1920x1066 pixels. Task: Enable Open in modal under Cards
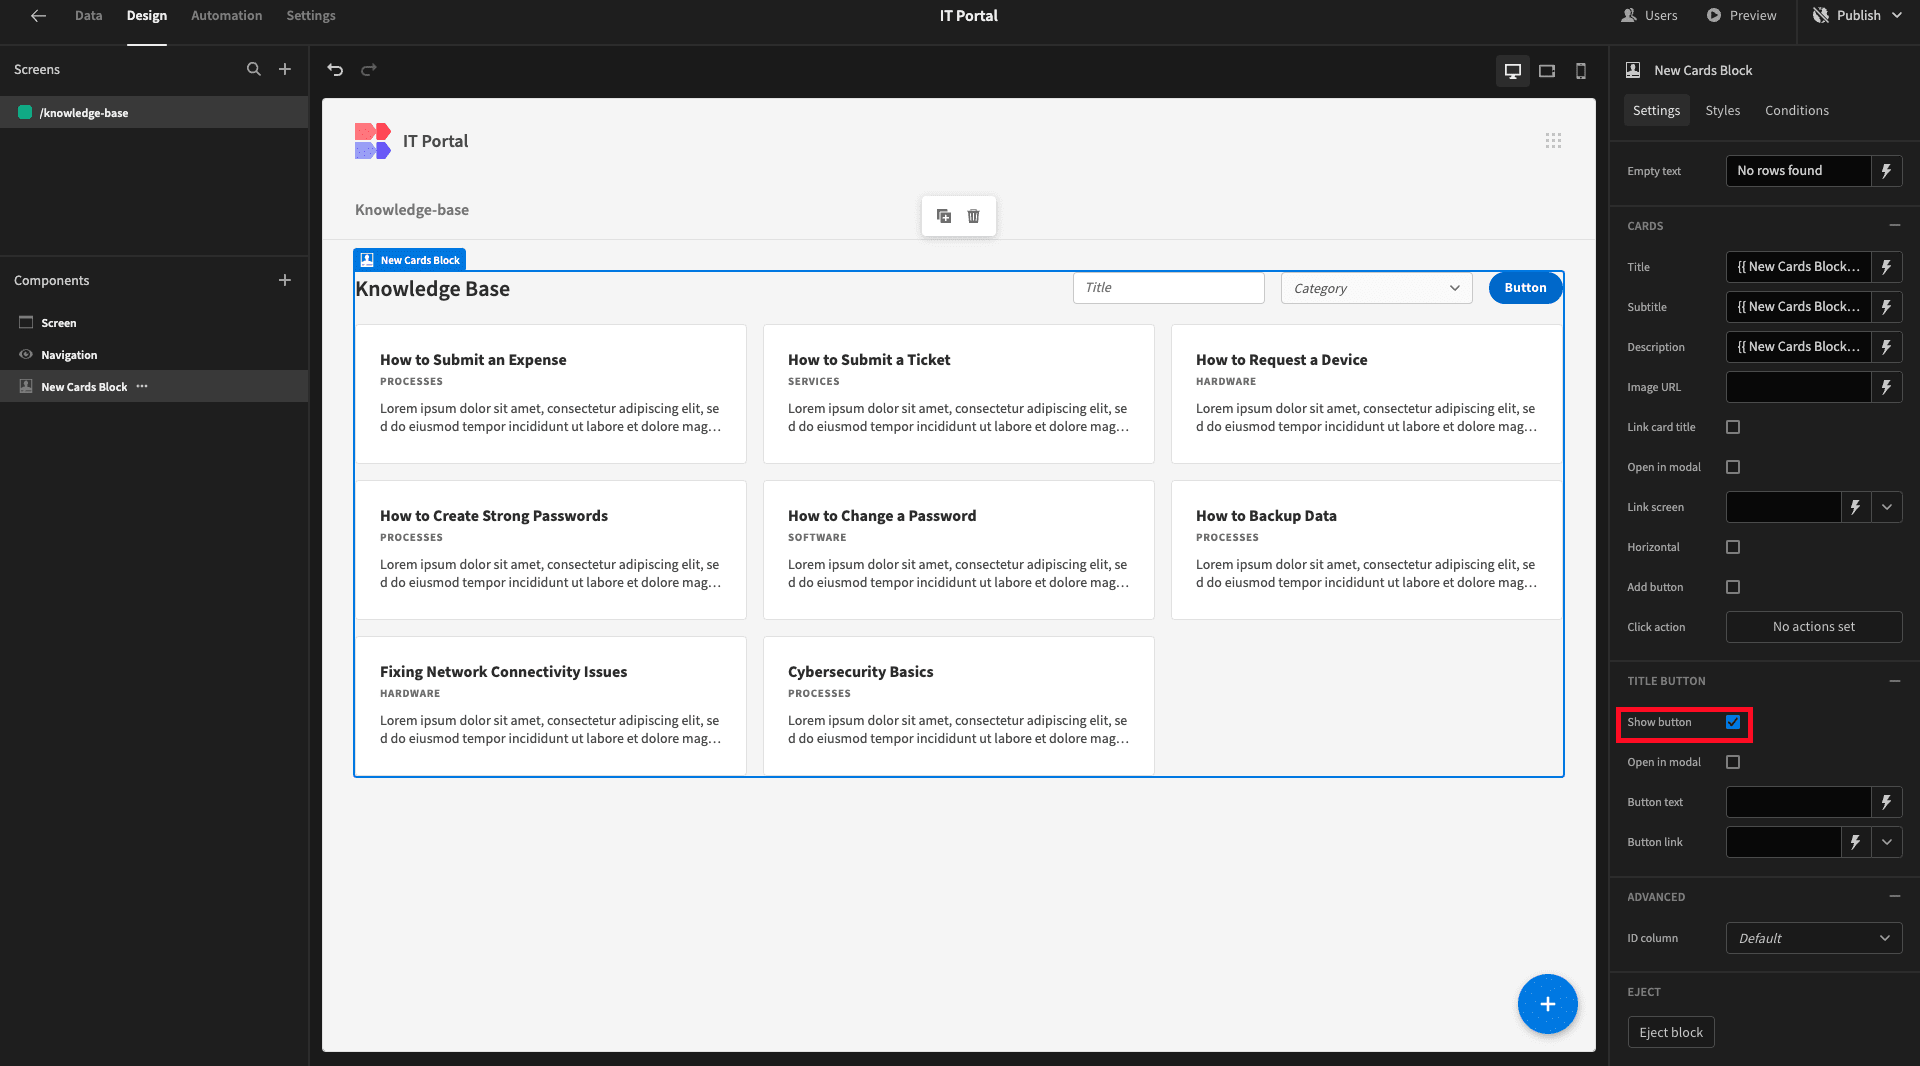coord(1733,467)
